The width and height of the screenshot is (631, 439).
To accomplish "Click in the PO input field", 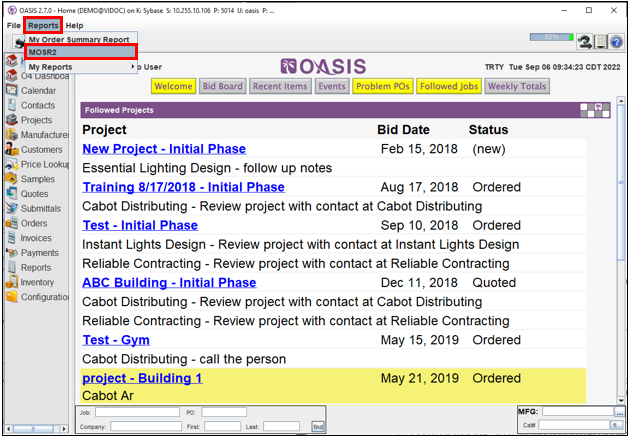I will tap(224, 412).
